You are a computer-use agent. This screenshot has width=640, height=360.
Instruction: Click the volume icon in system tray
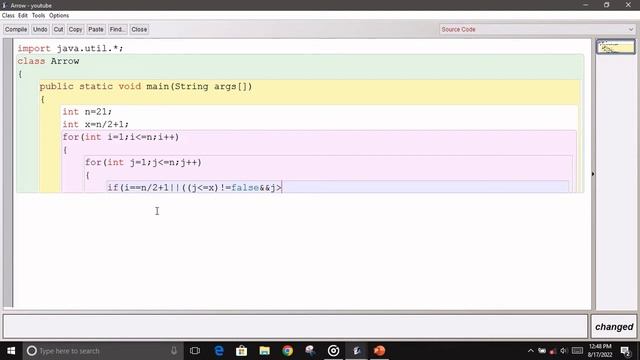click(564, 351)
